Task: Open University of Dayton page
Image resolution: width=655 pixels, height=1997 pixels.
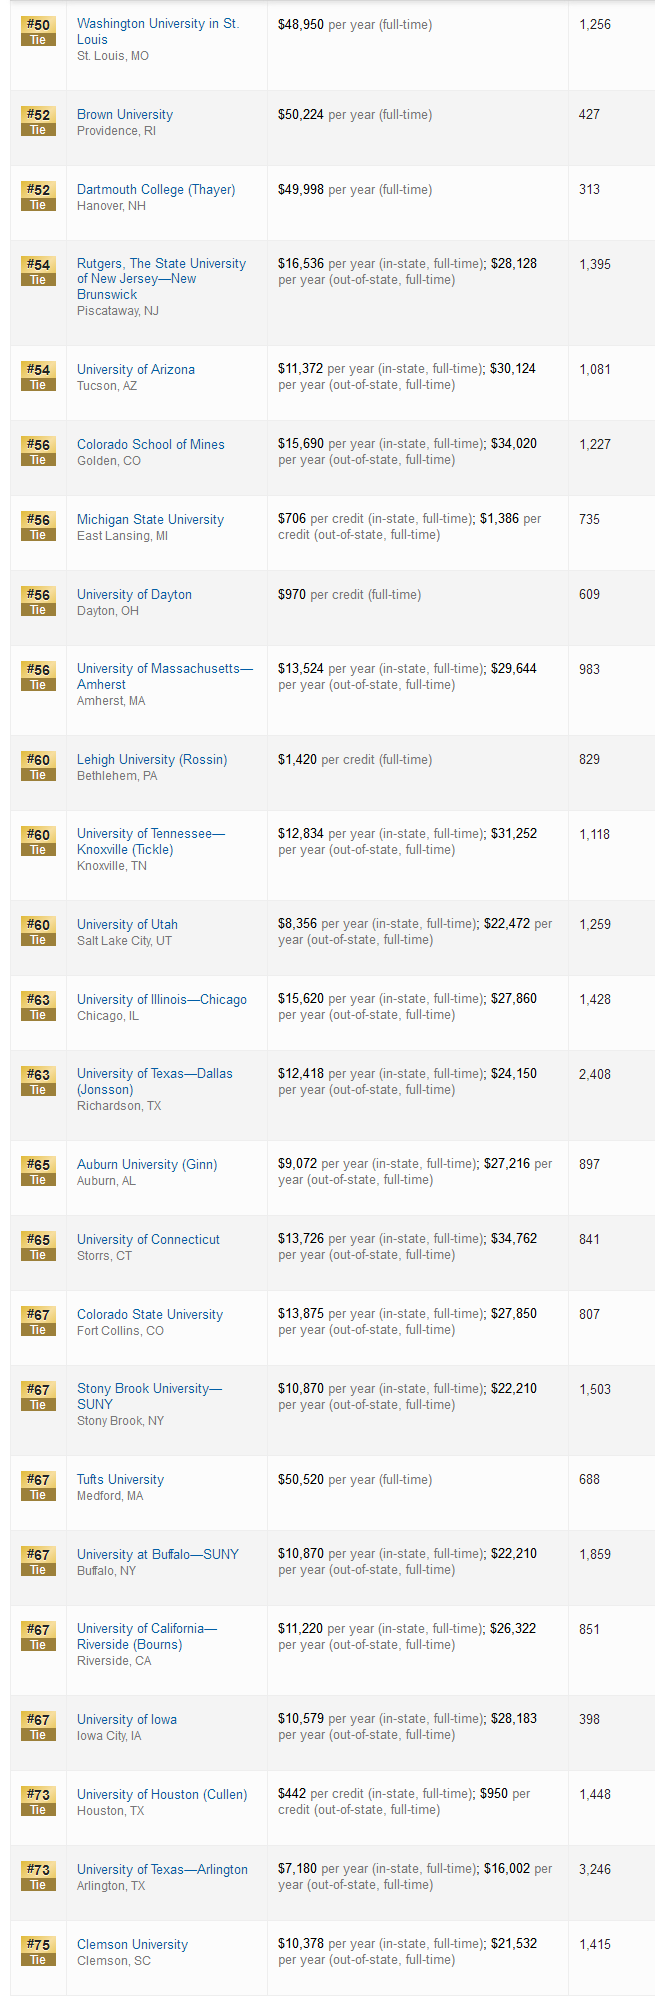Action: coord(134,594)
